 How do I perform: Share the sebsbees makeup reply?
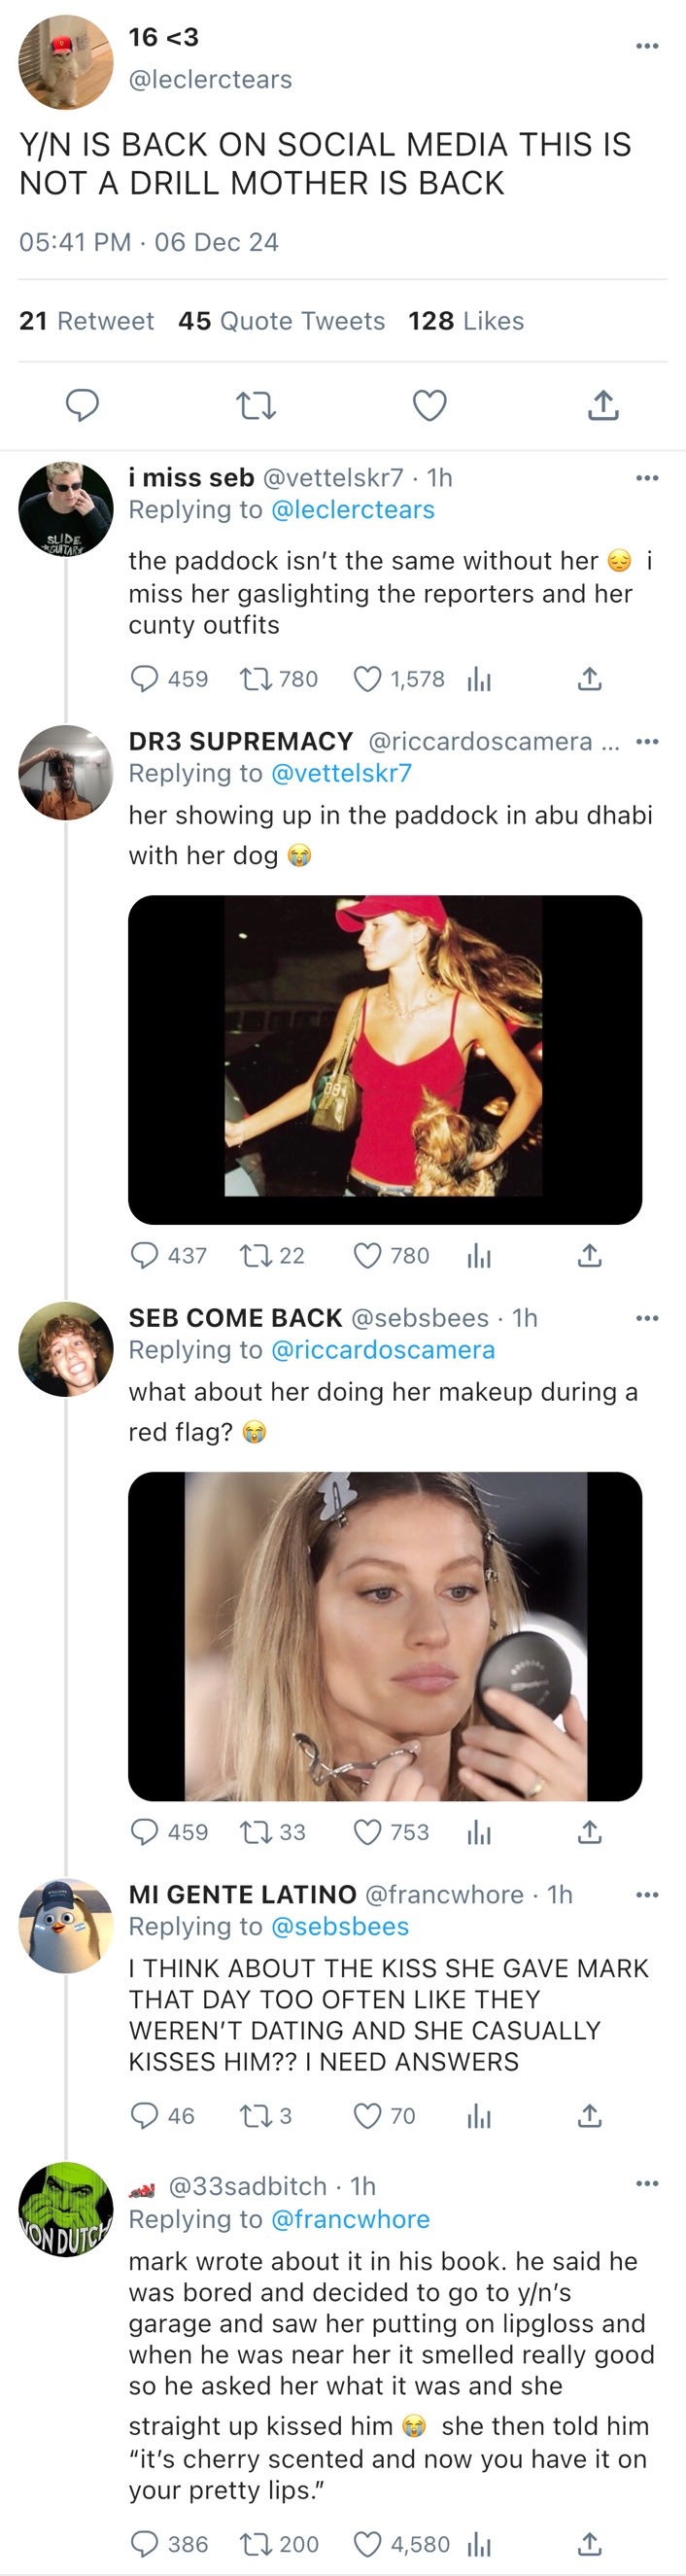[590, 1832]
